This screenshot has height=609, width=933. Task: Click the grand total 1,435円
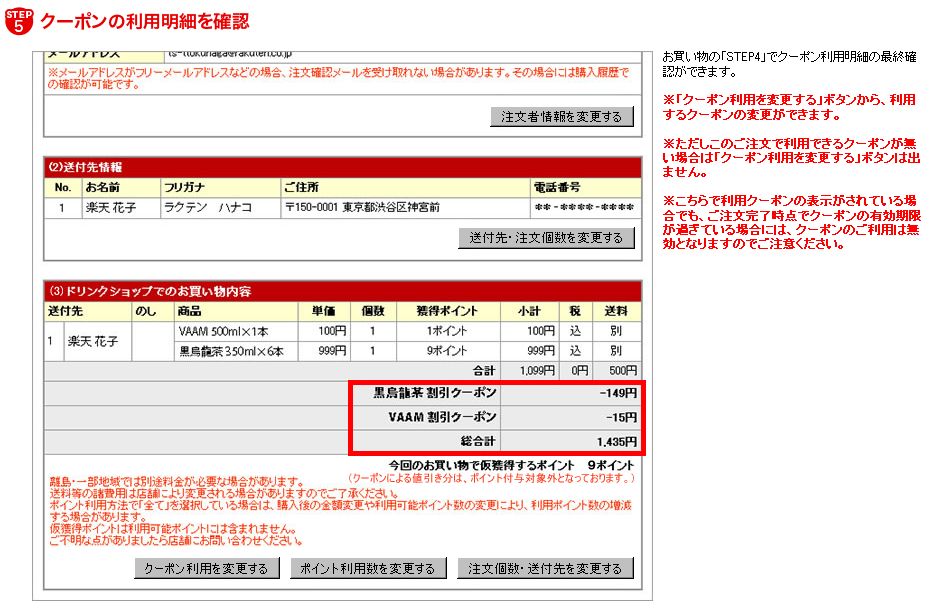click(x=617, y=442)
